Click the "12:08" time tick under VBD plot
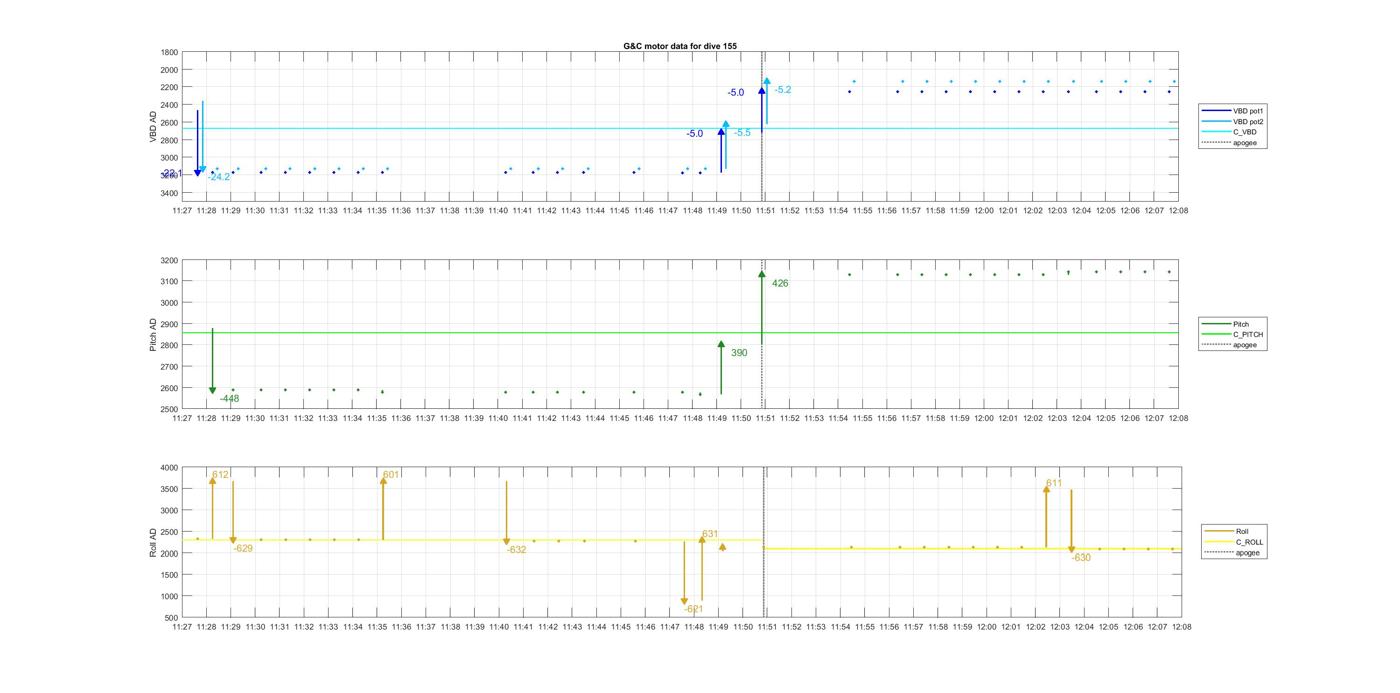The image size is (1400, 693). click(x=1180, y=211)
